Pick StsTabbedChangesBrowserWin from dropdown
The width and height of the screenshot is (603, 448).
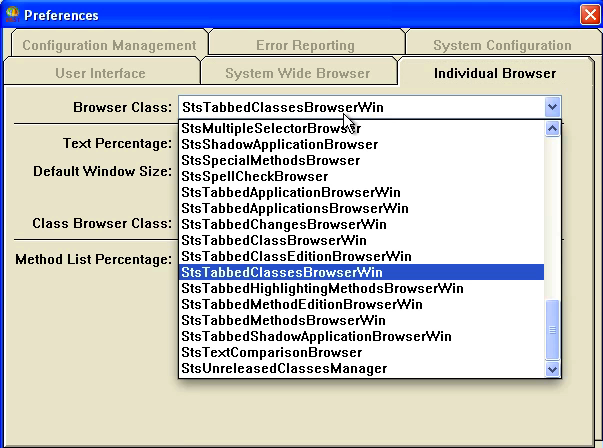pyautogui.click(x=362, y=225)
